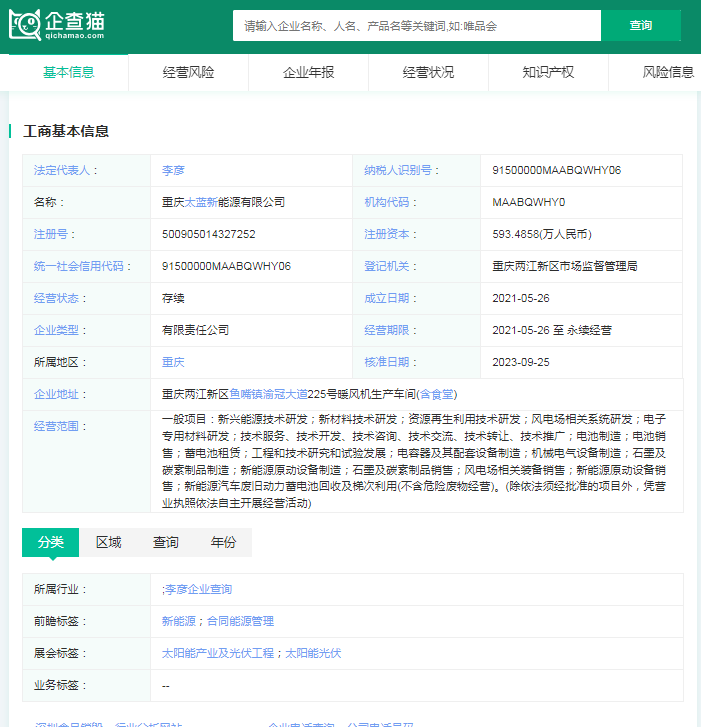Click the 企查猫 cat logo icon

click(x=25, y=25)
